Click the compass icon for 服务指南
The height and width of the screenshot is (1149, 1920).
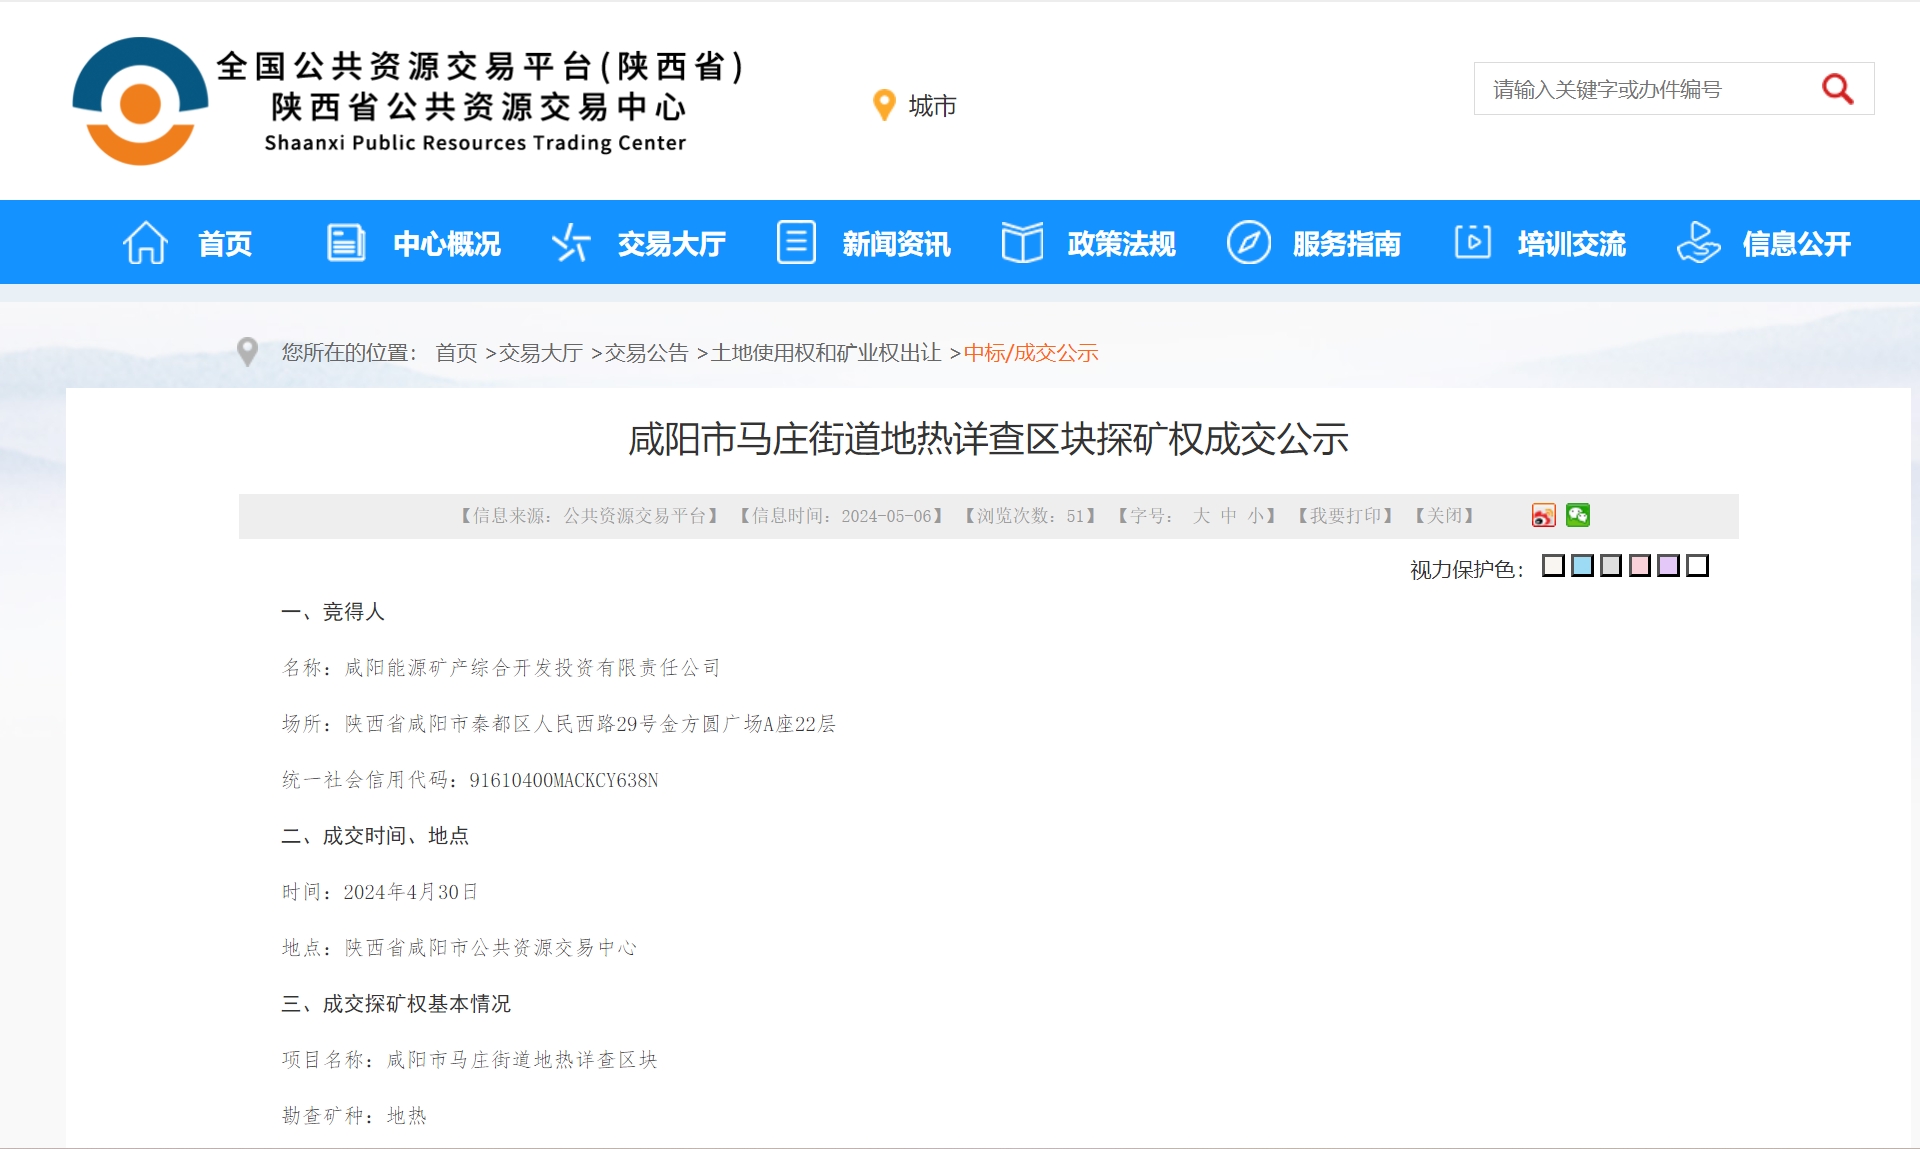1248,243
